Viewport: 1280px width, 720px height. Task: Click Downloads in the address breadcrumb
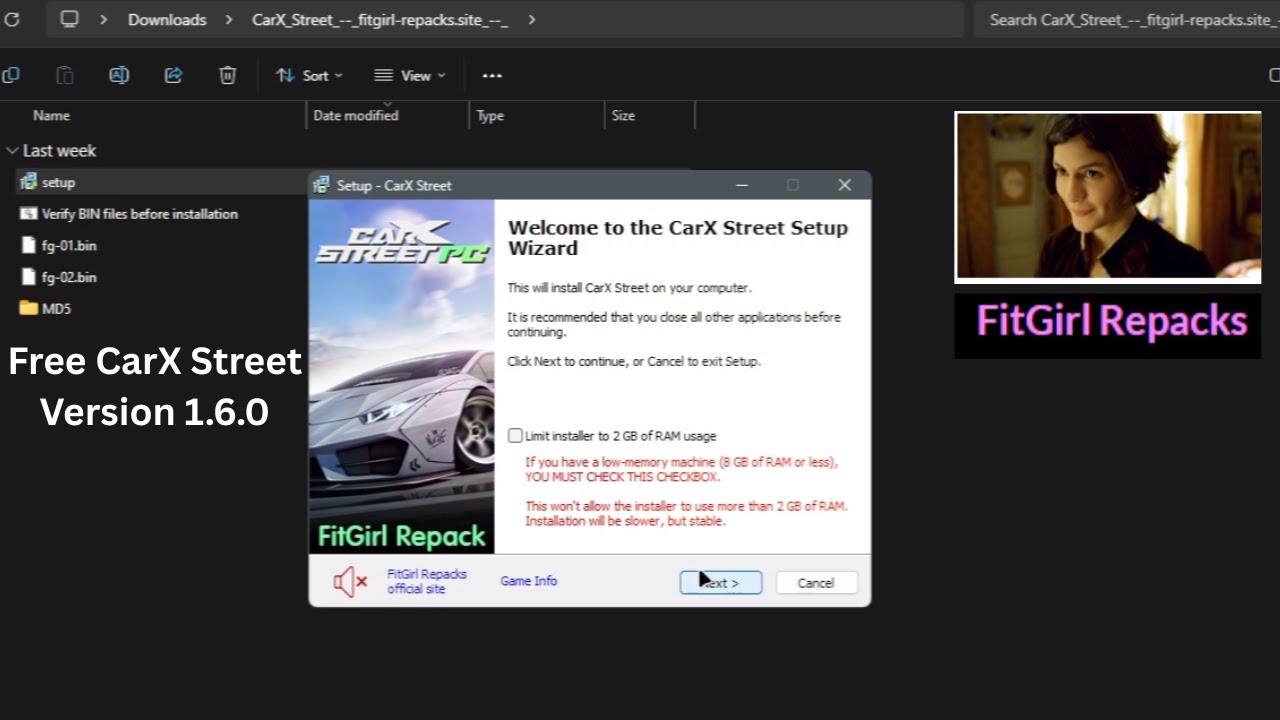(167, 20)
